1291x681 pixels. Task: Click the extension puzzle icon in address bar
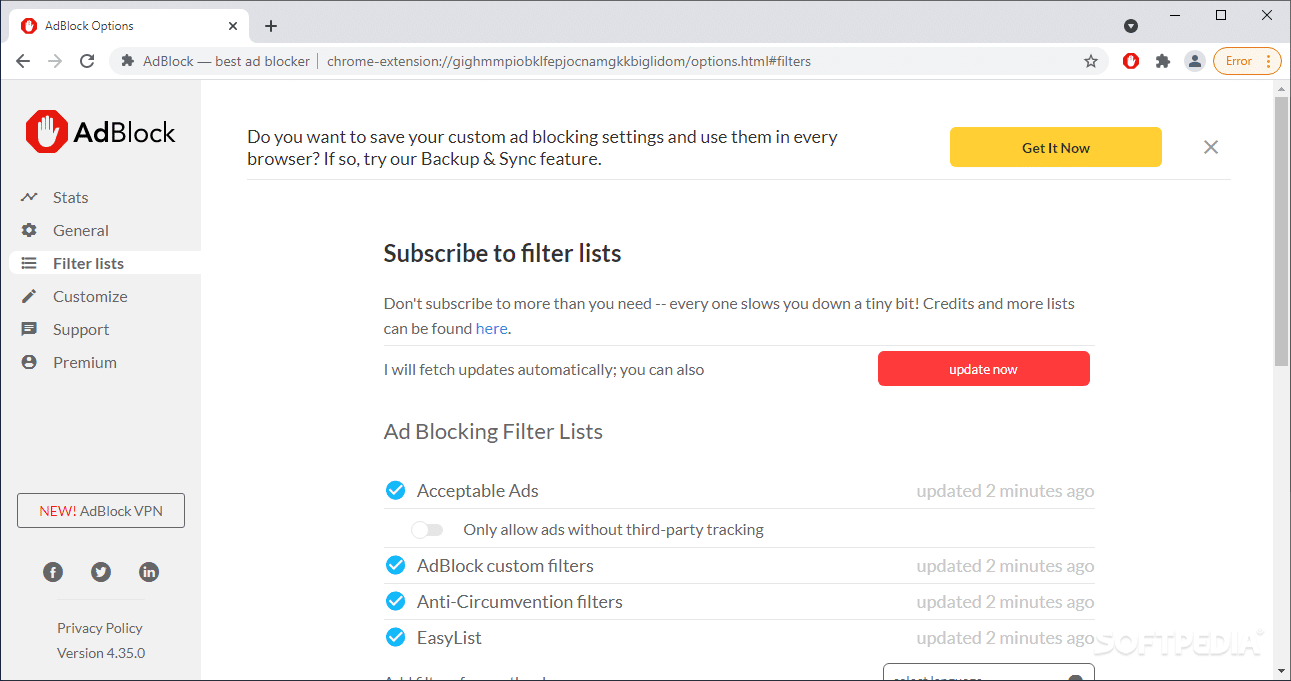click(x=127, y=61)
